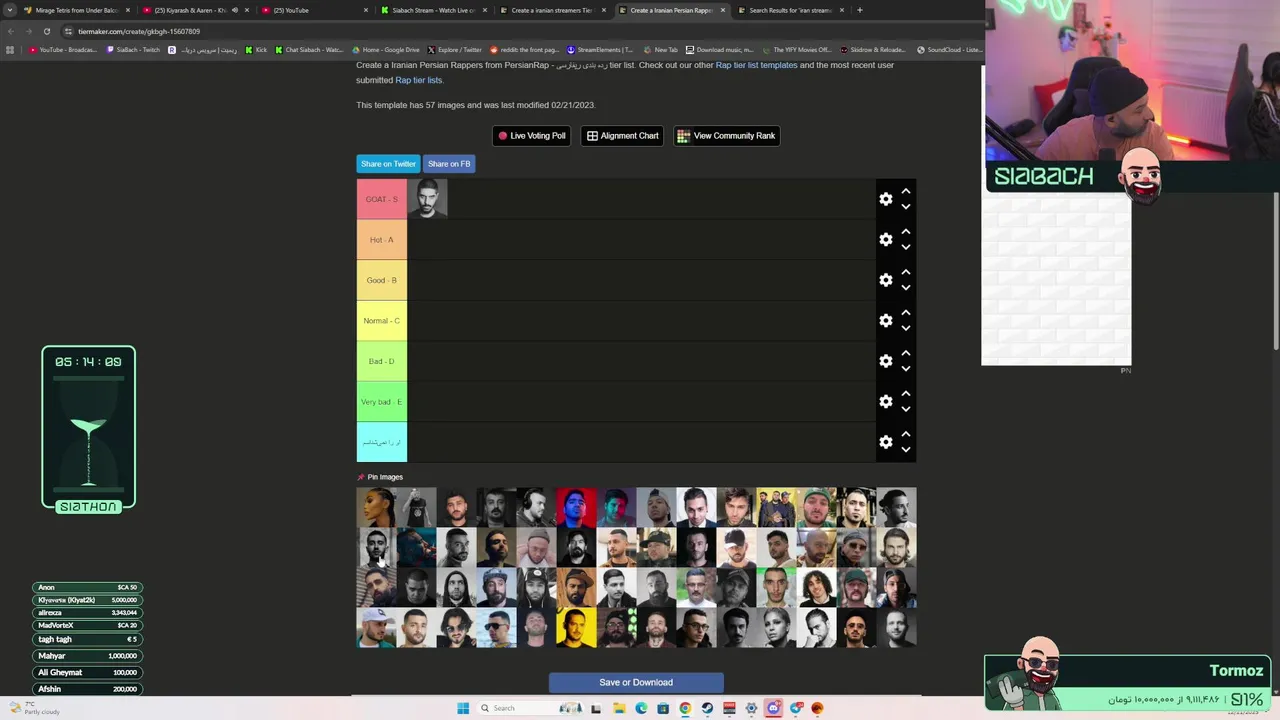
Task: Move Good - B row up with up arrow
Action: click(x=906, y=272)
